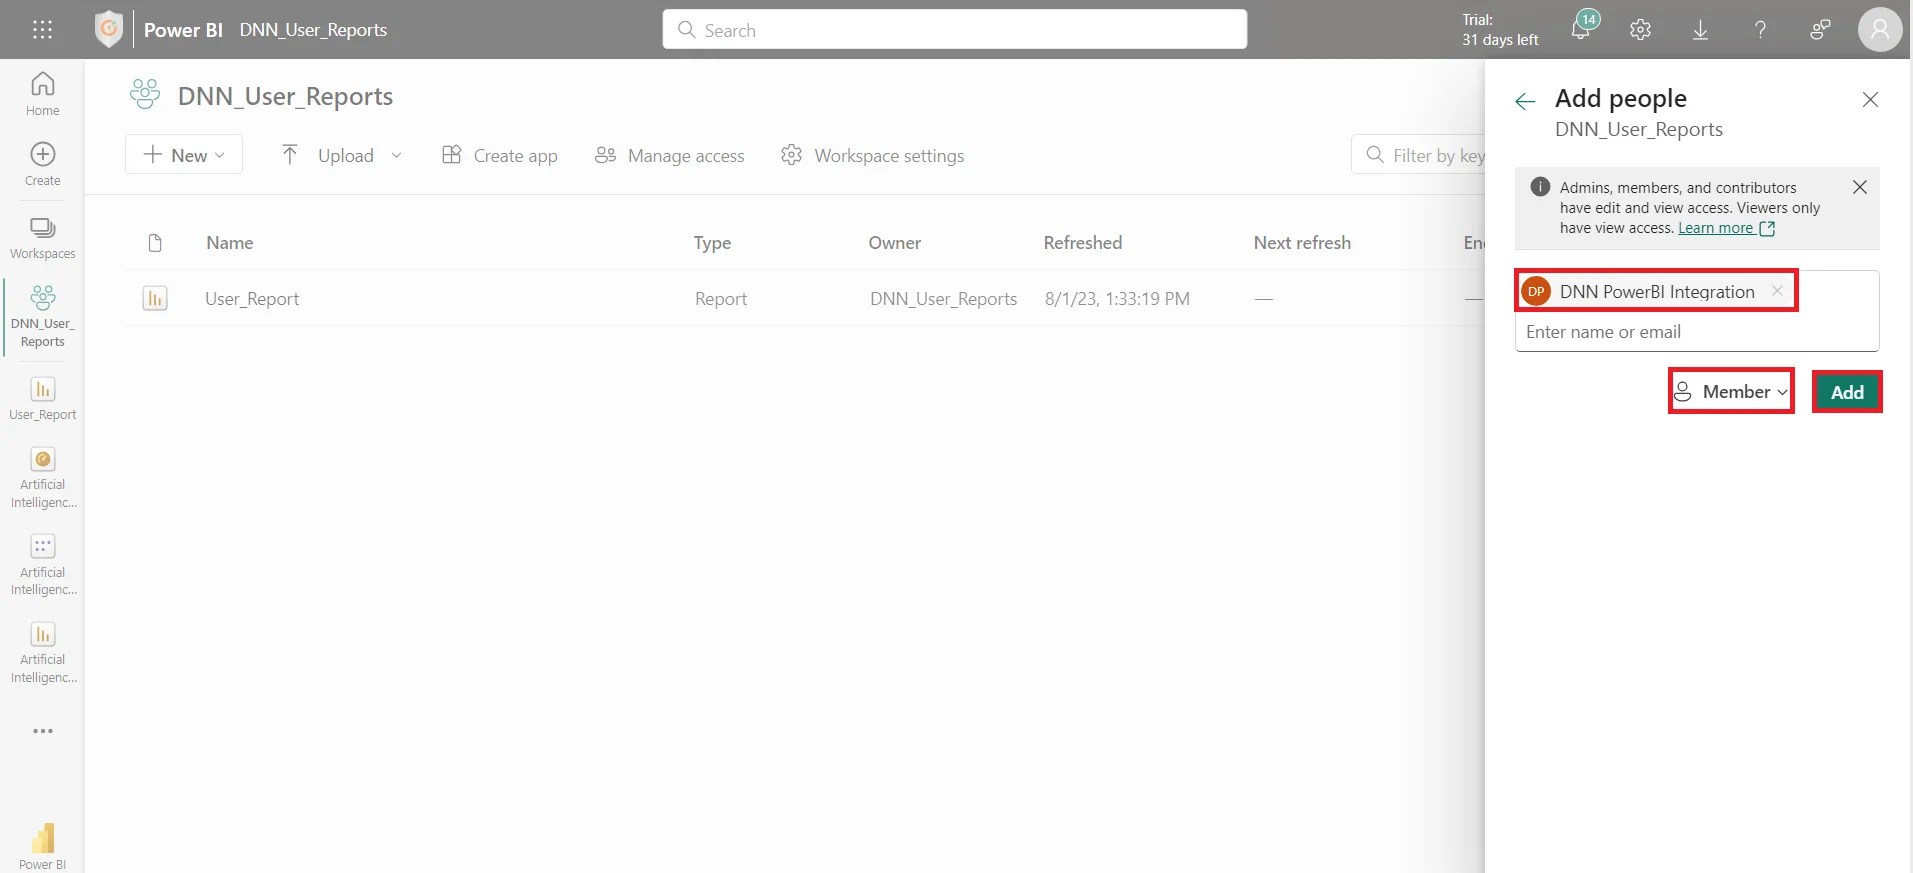This screenshot has height=873, width=1913.
Task: Sort by the Name column header
Action: (x=229, y=243)
